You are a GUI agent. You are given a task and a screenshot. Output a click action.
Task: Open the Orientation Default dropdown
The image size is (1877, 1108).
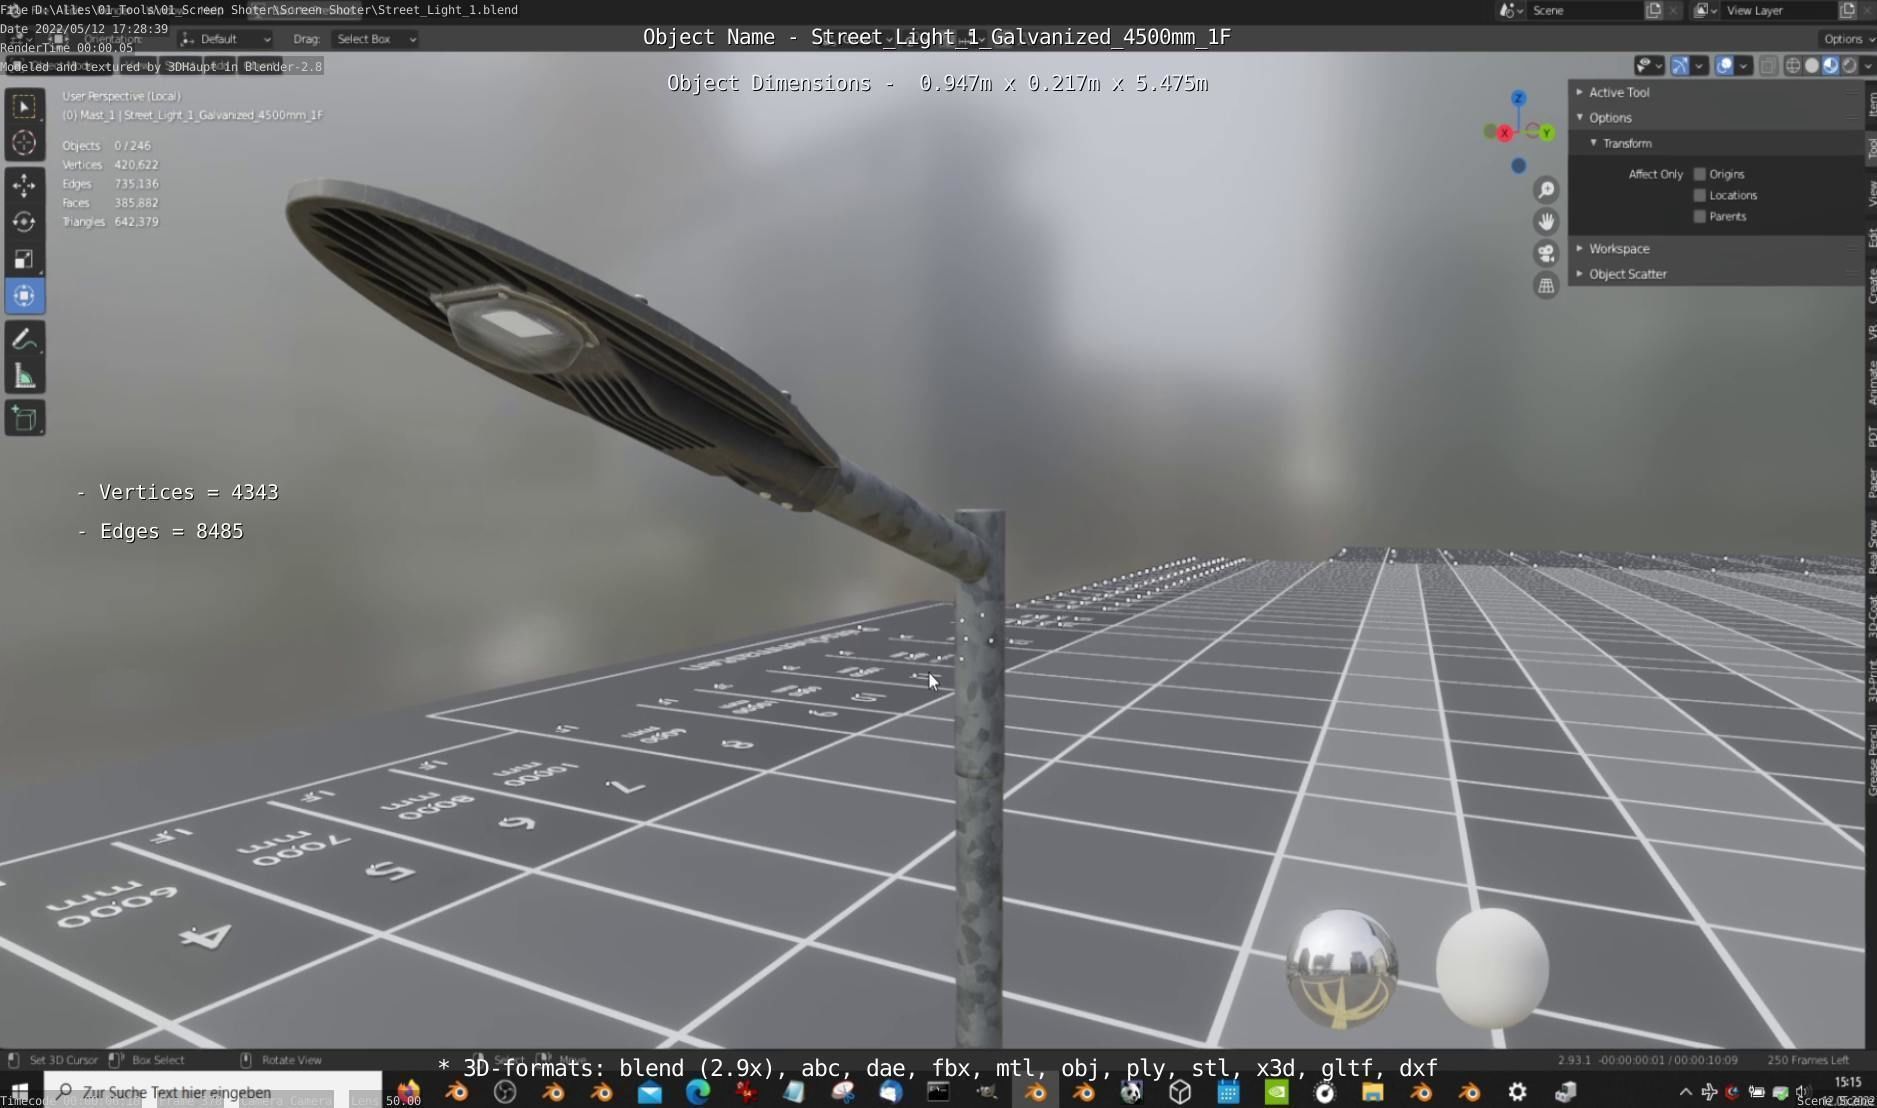[226, 39]
